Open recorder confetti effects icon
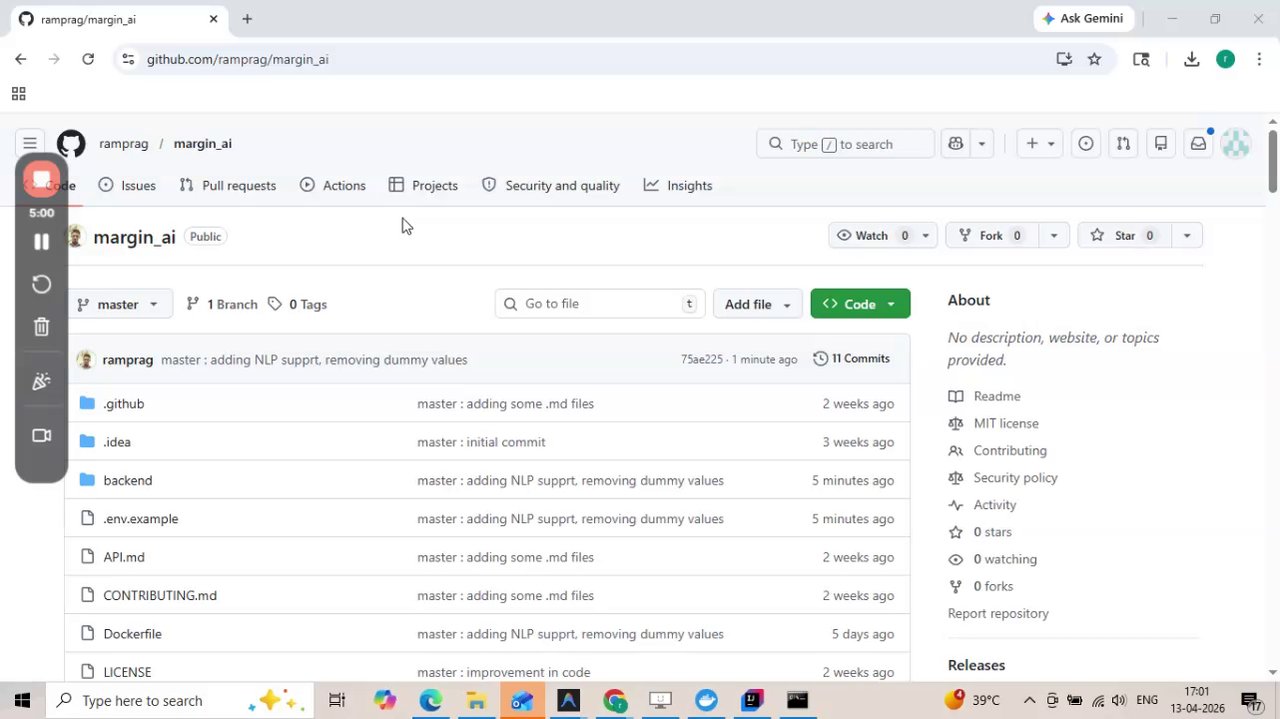The width and height of the screenshot is (1280, 719). [41, 381]
